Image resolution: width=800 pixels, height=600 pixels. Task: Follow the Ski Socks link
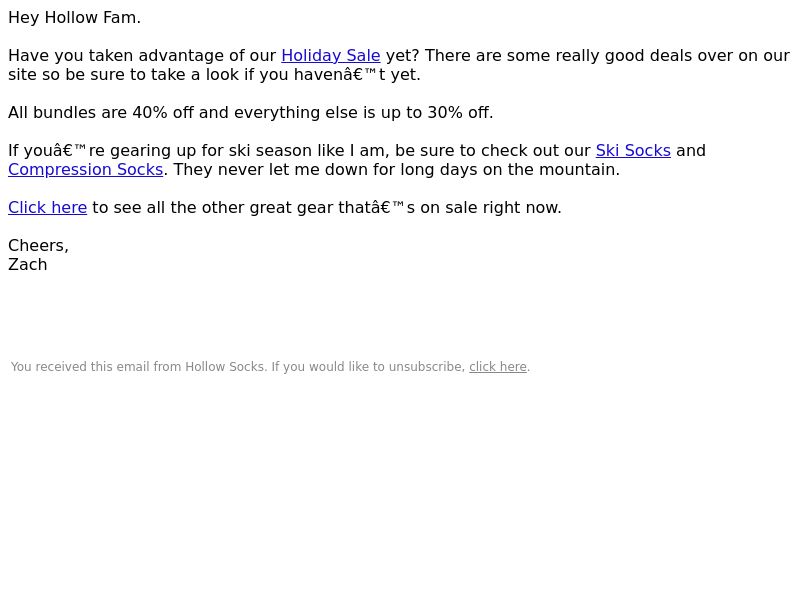tap(633, 151)
